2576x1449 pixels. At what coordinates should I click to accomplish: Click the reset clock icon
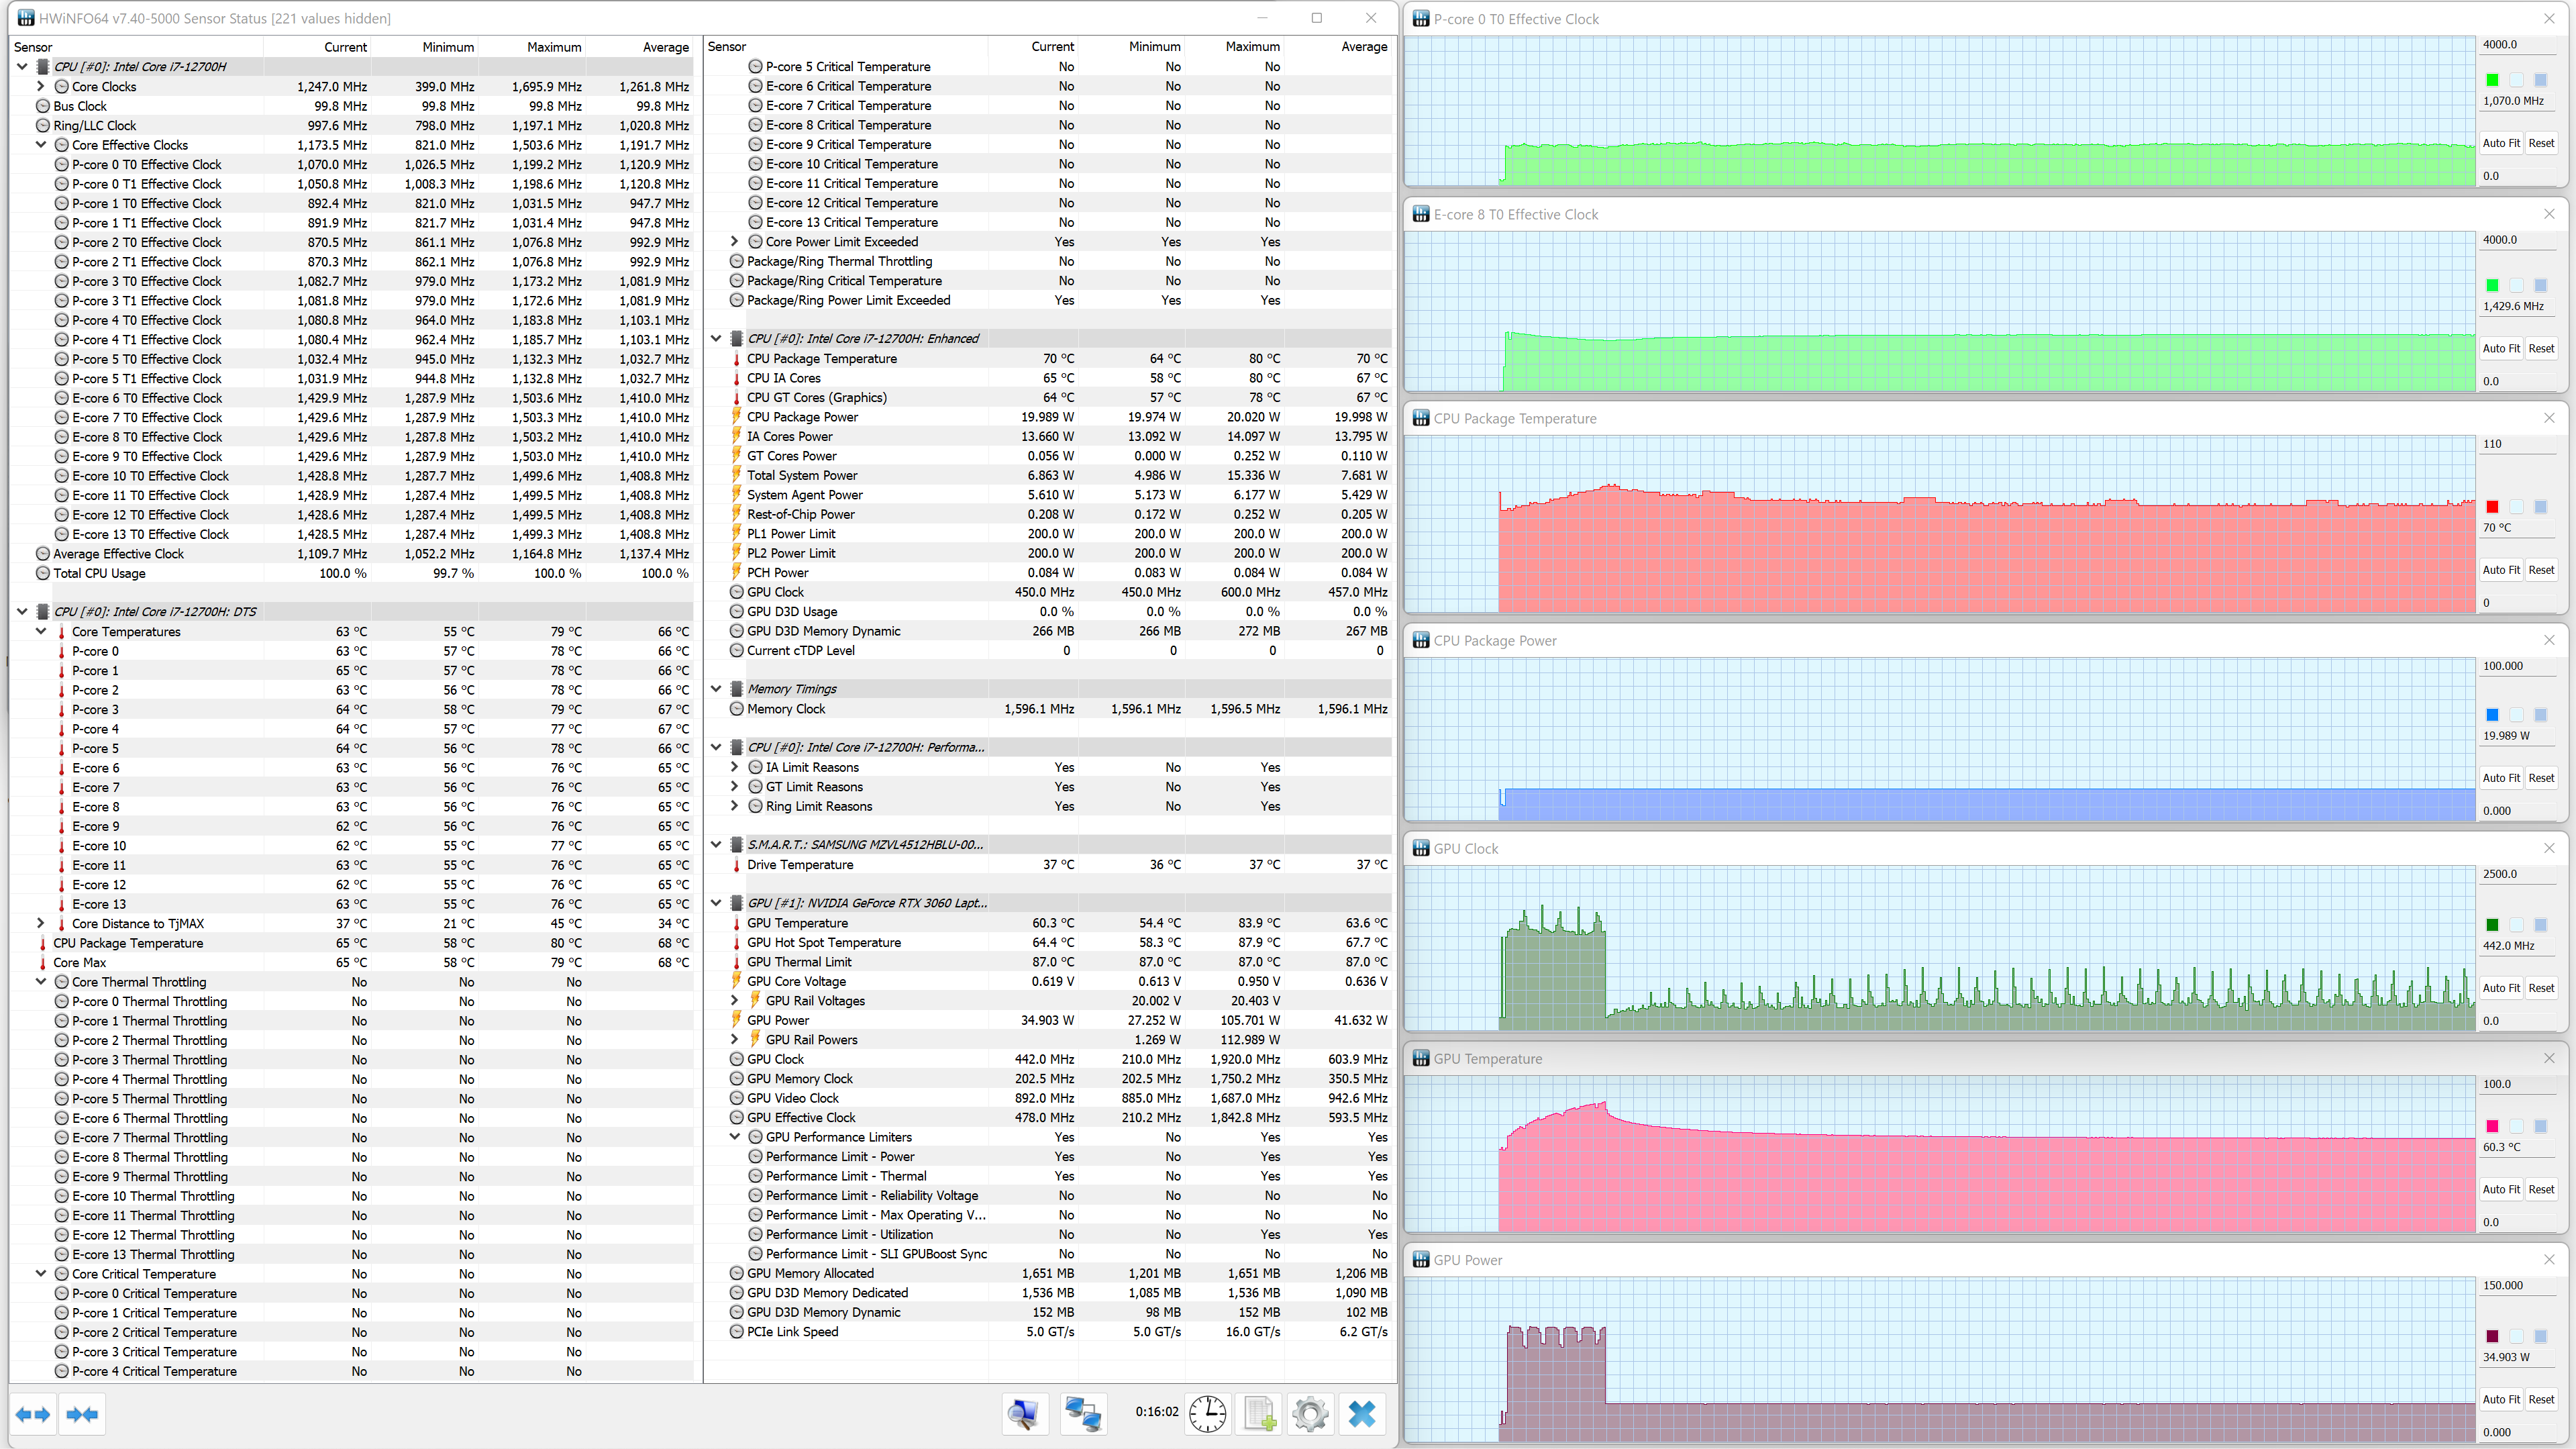point(1207,1414)
